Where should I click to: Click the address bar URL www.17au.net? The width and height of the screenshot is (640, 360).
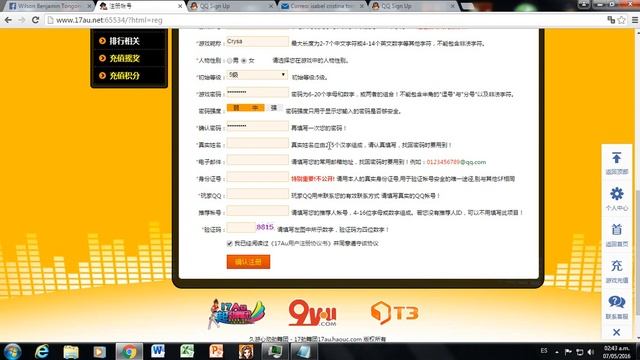pyautogui.click(x=109, y=20)
